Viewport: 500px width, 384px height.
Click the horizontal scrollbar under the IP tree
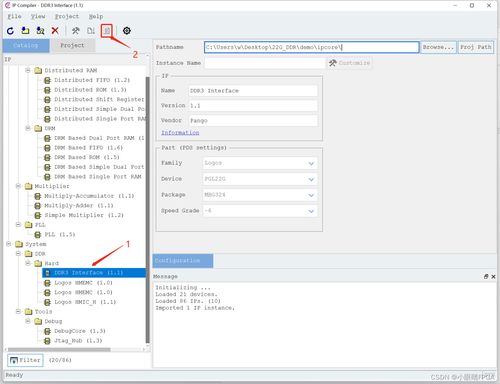59,350
